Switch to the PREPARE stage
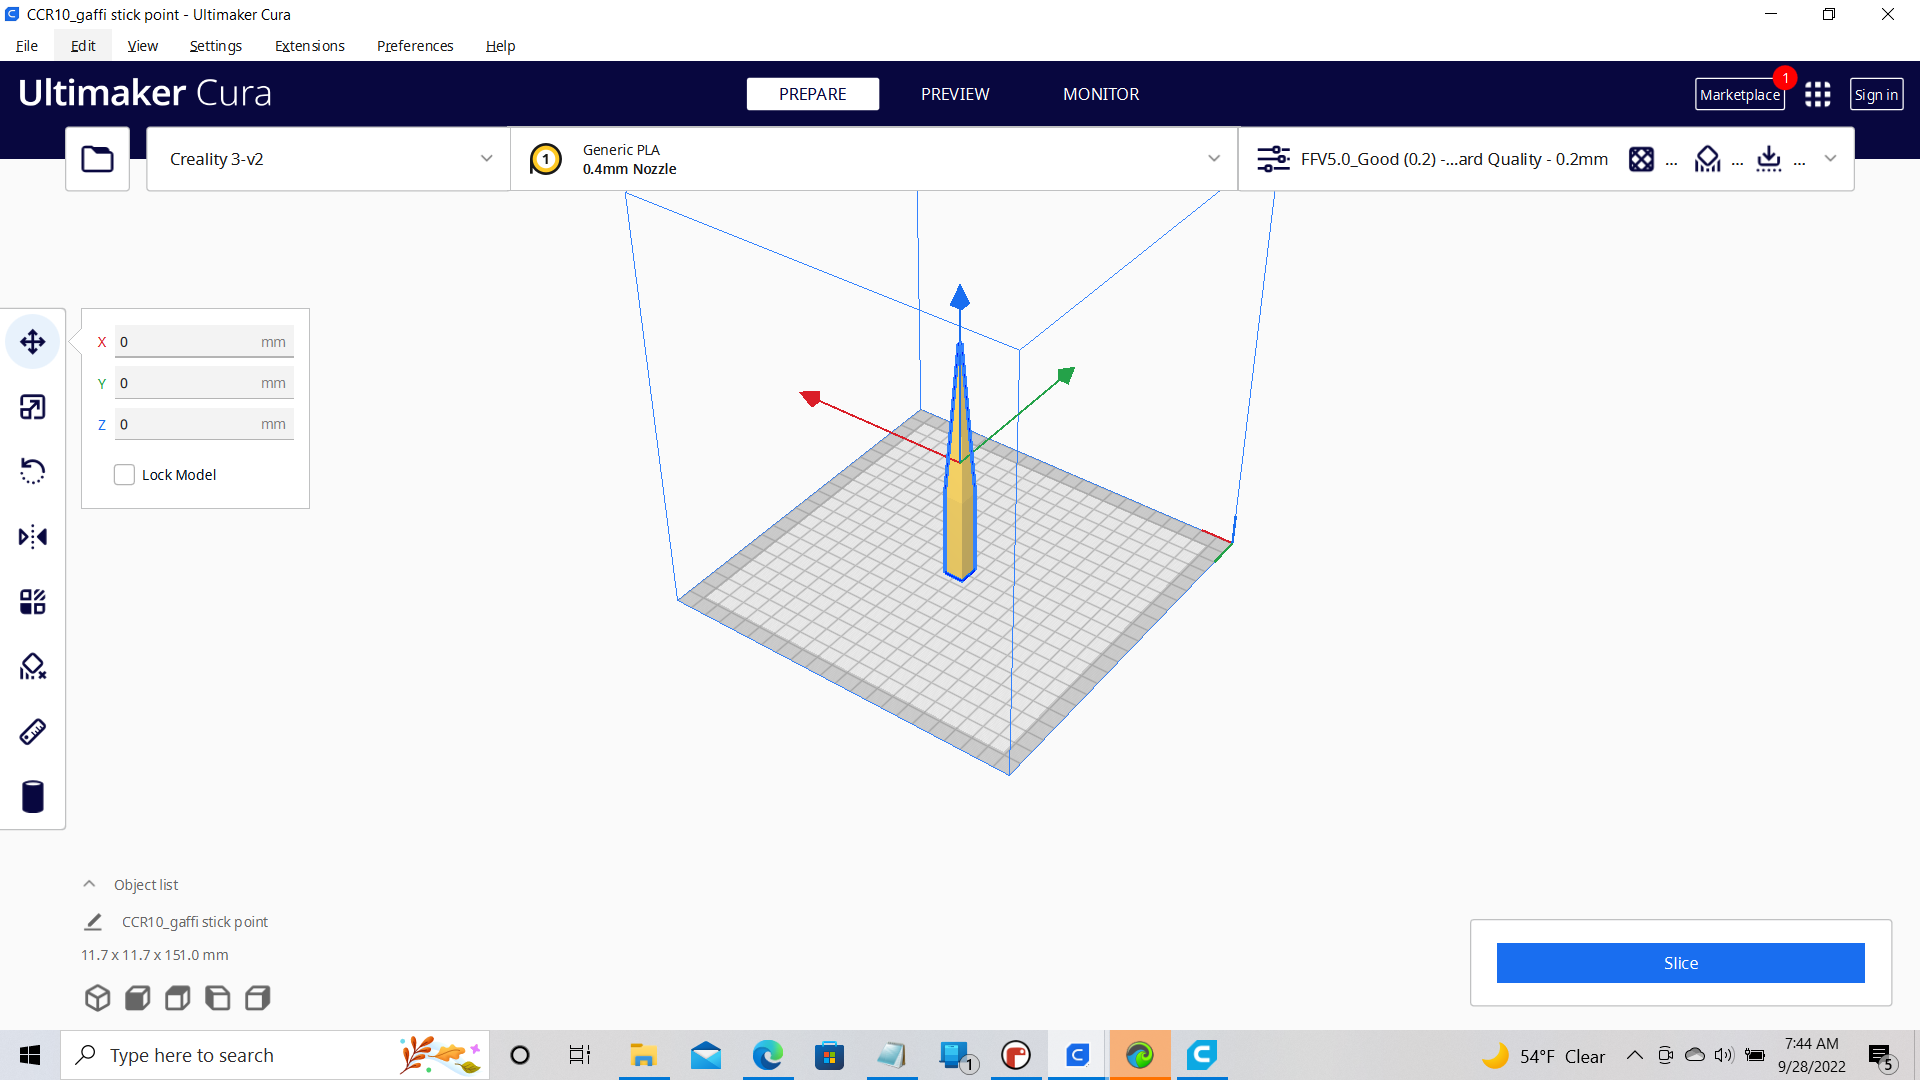 (813, 94)
